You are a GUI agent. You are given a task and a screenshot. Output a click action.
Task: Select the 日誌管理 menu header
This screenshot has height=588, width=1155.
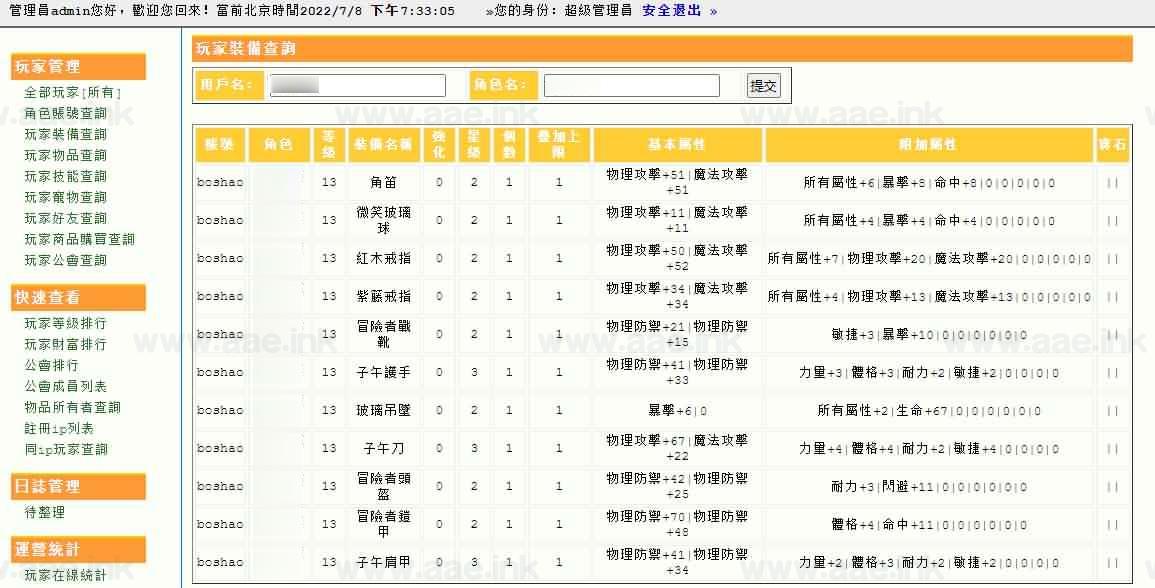click(79, 486)
